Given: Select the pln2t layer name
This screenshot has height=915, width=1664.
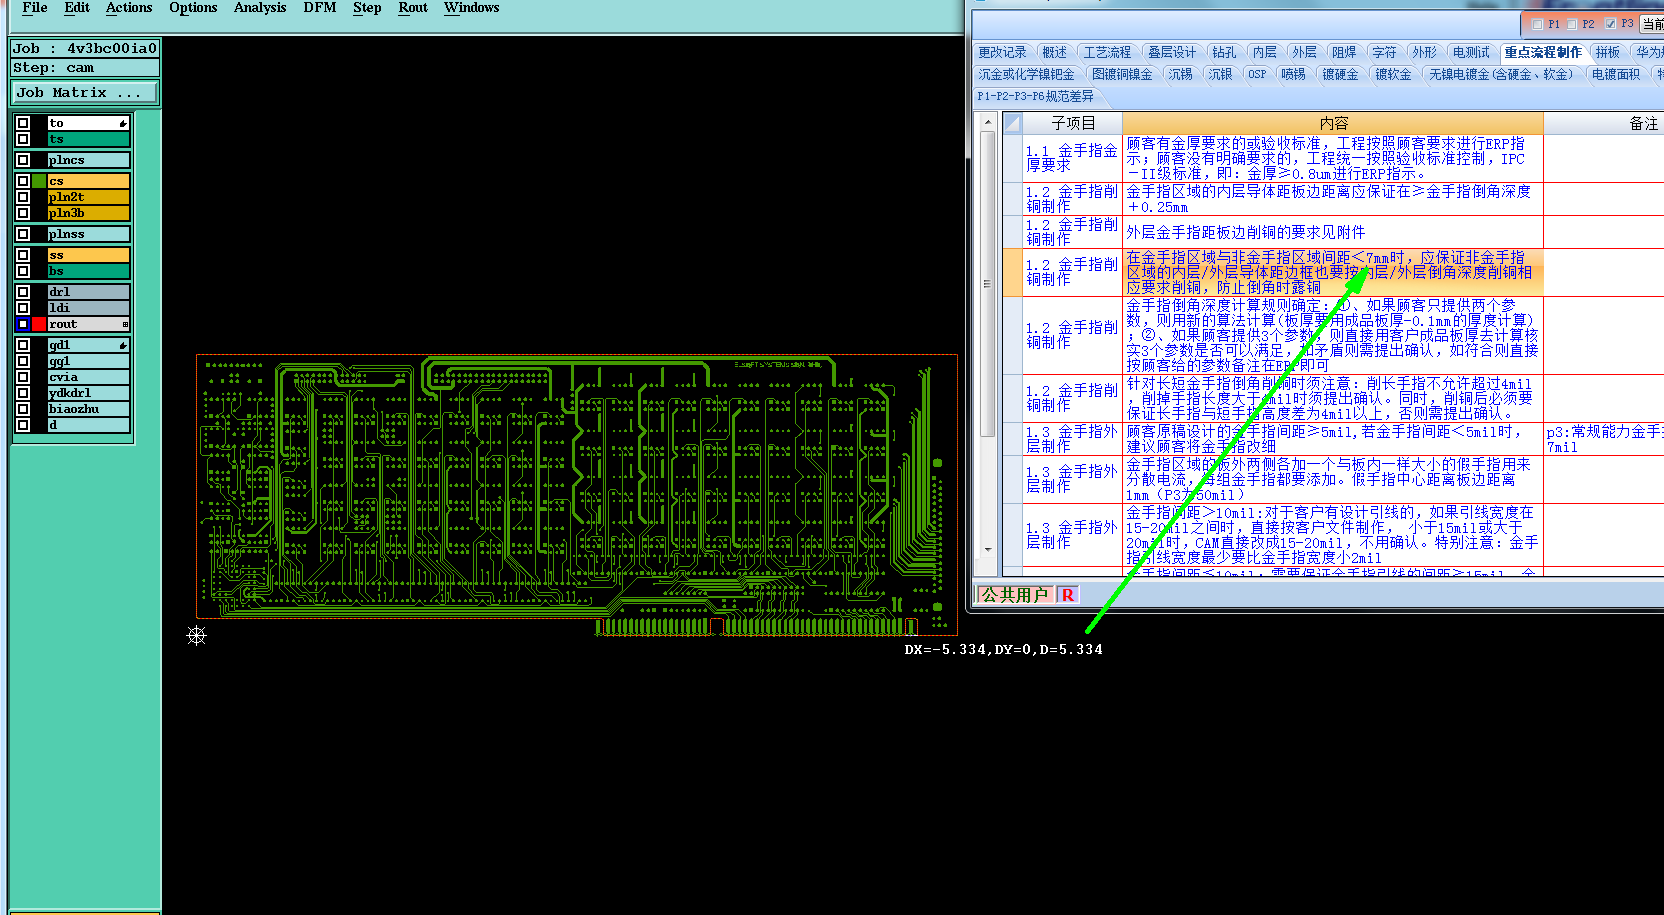Looking at the screenshot, I should click(88, 197).
